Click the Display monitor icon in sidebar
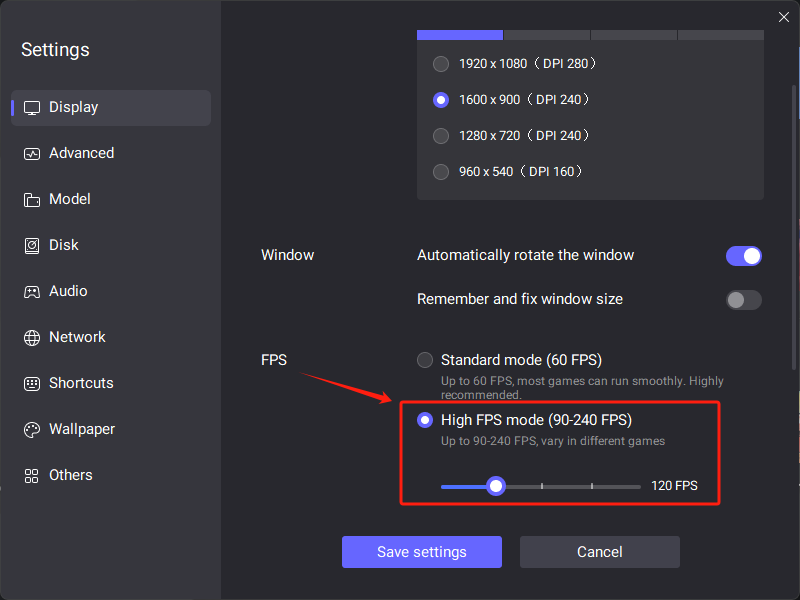Screen dimensions: 800x600 32,108
